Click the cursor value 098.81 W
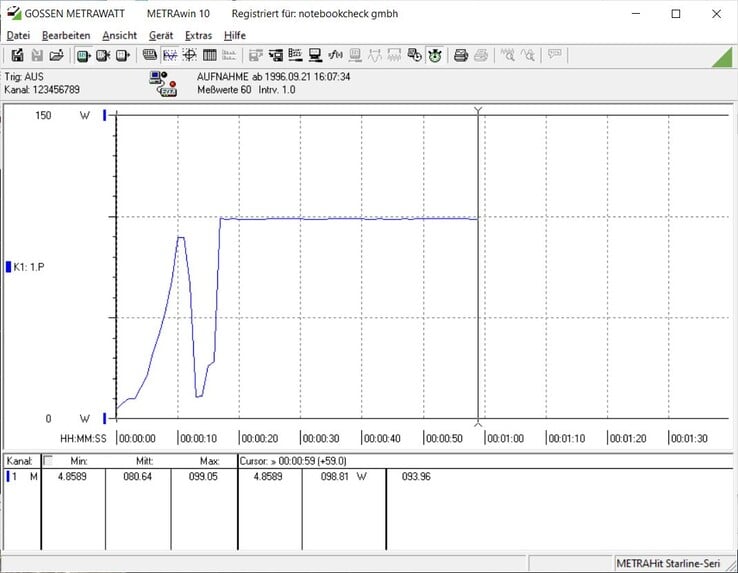Image resolution: width=738 pixels, height=573 pixels. click(x=343, y=476)
